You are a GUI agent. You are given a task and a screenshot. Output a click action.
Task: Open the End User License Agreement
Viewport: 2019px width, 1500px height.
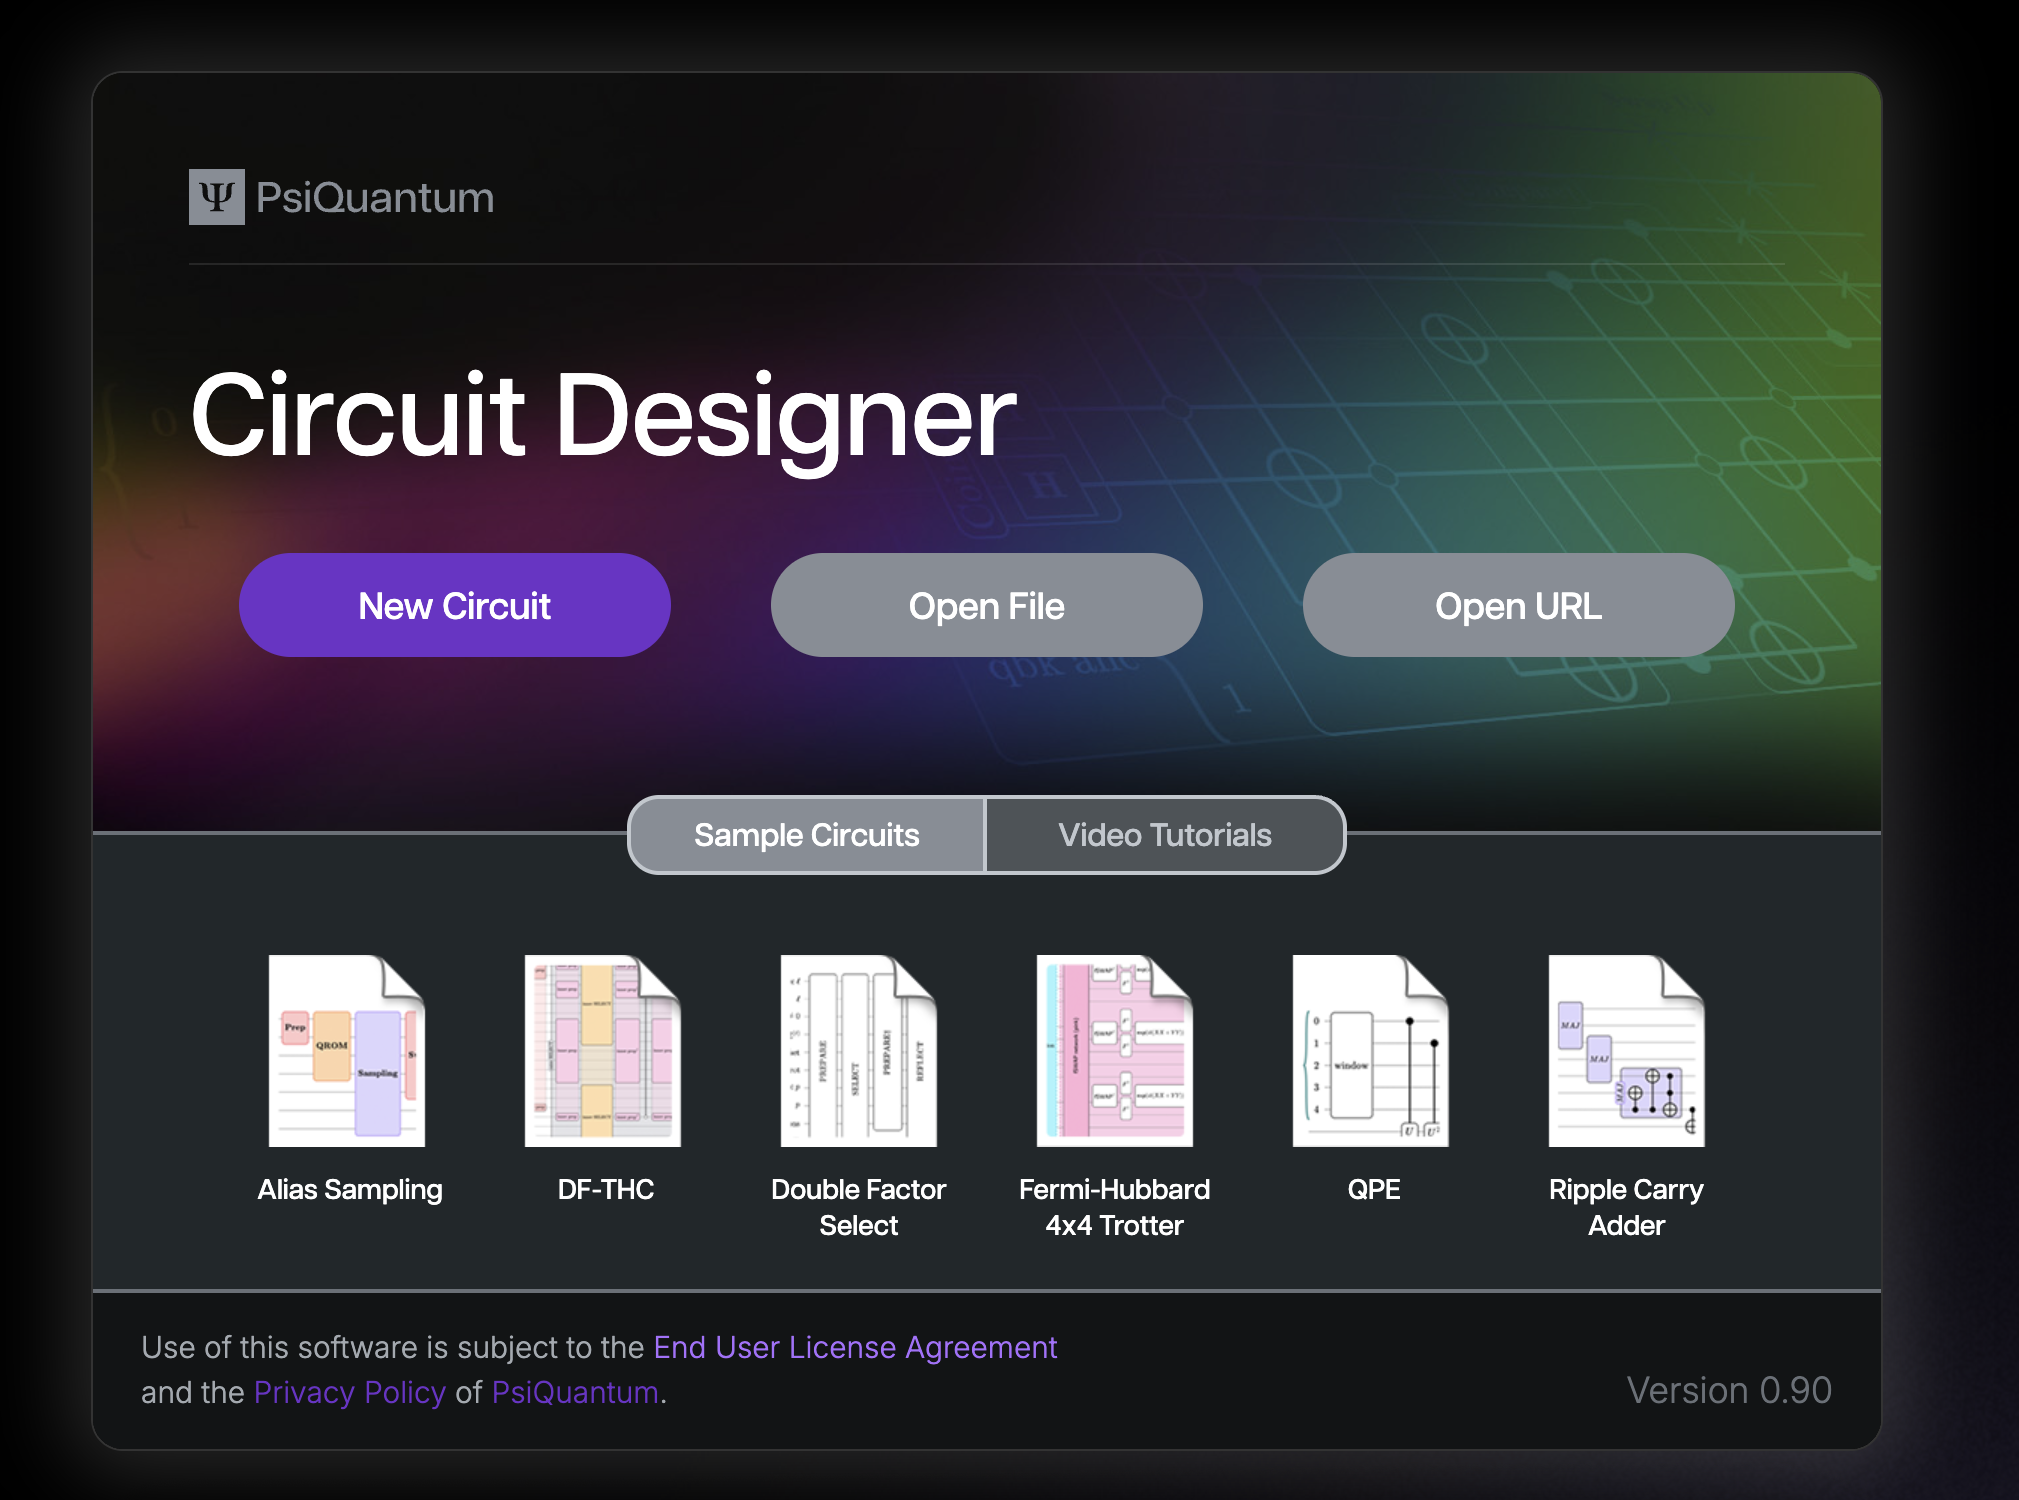pos(854,1347)
